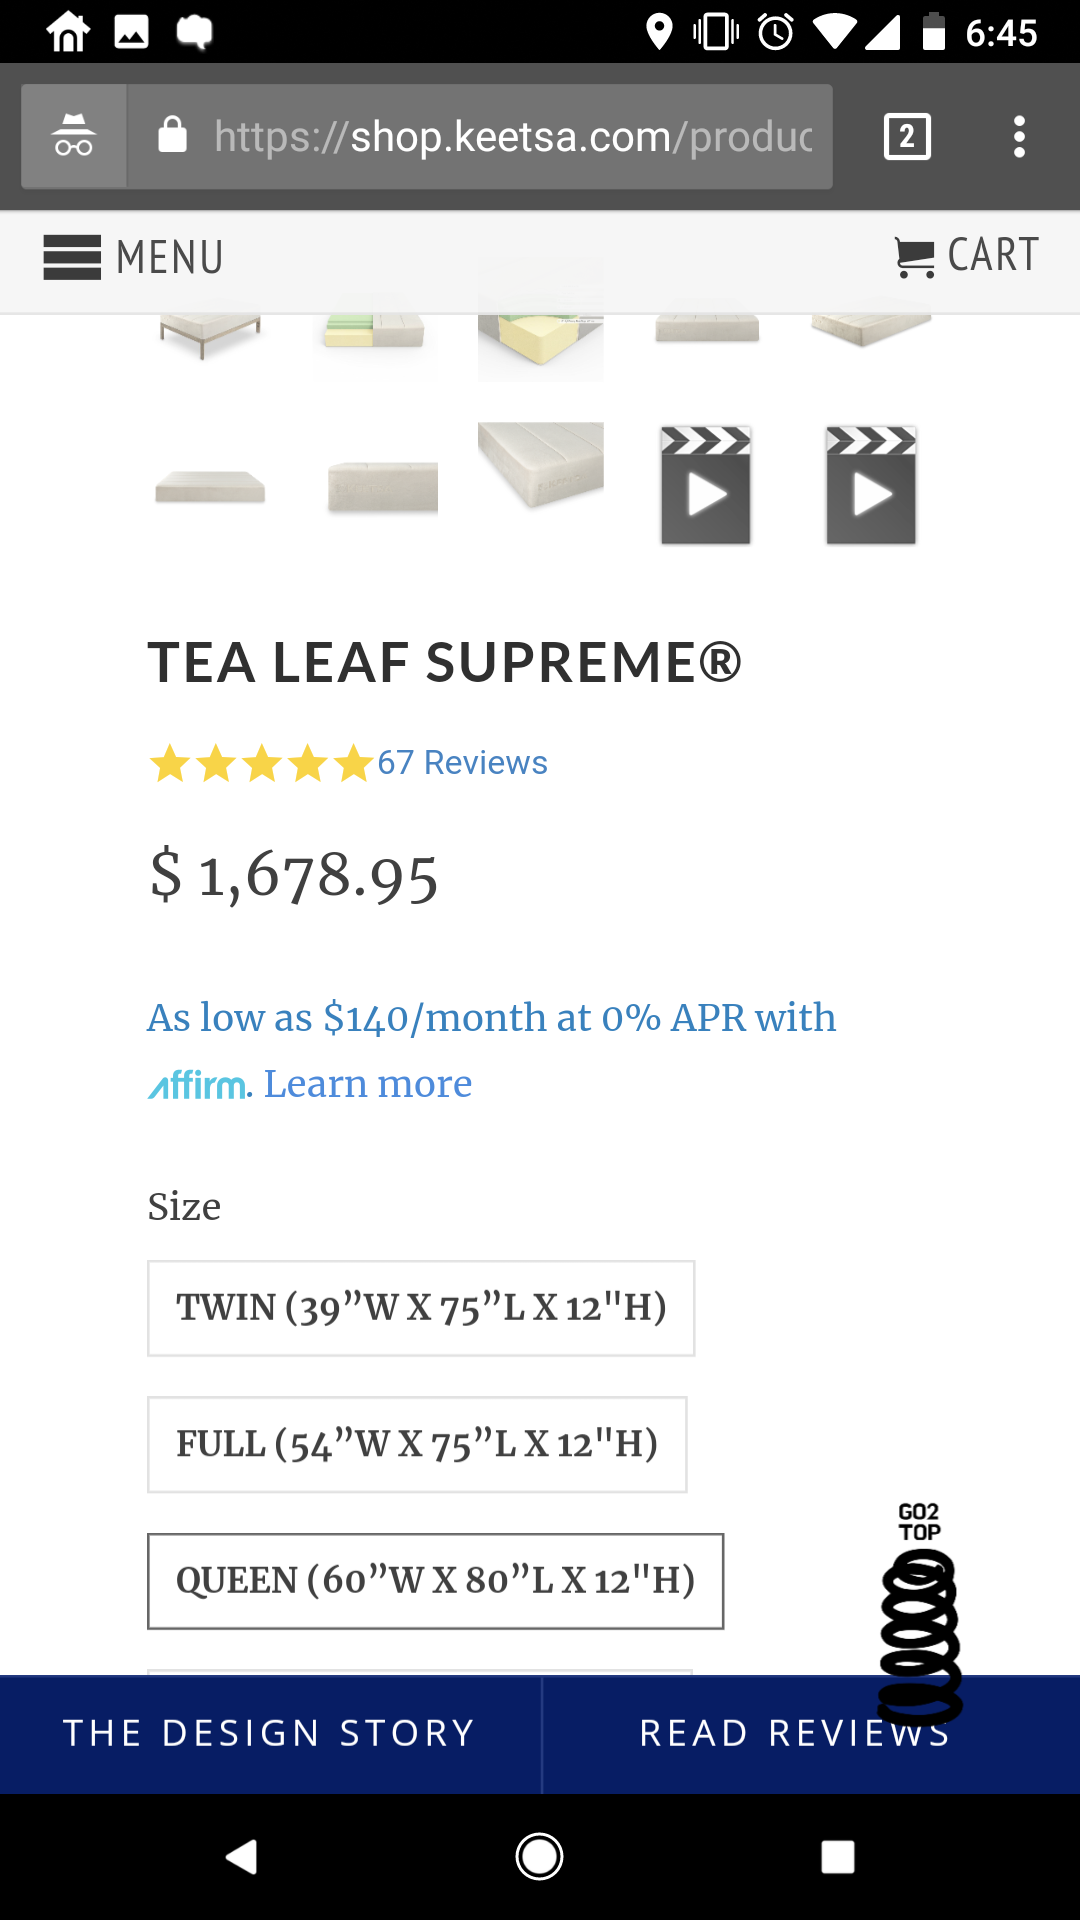This screenshot has height=1920, width=1080.
Task: Click Affirm Learn more link
Action: pyautogui.click(x=367, y=1084)
